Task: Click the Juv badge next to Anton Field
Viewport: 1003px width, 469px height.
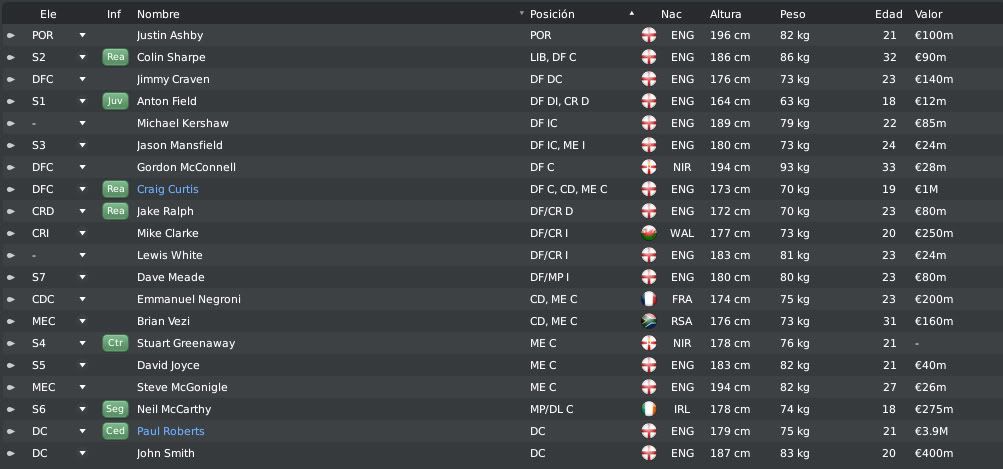Action: [x=115, y=101]
